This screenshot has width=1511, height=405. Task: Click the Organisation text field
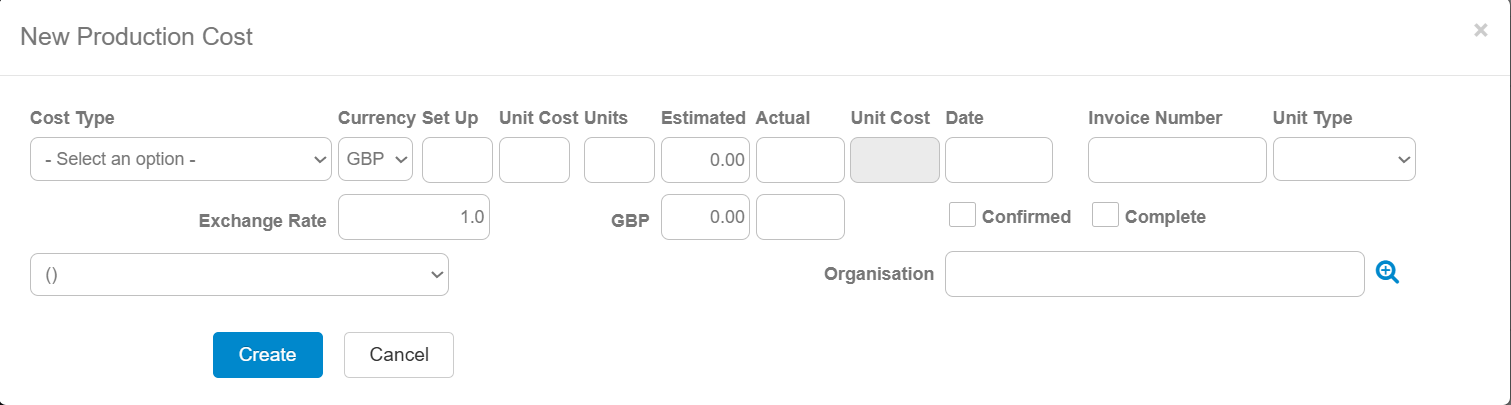point(1154,274)
